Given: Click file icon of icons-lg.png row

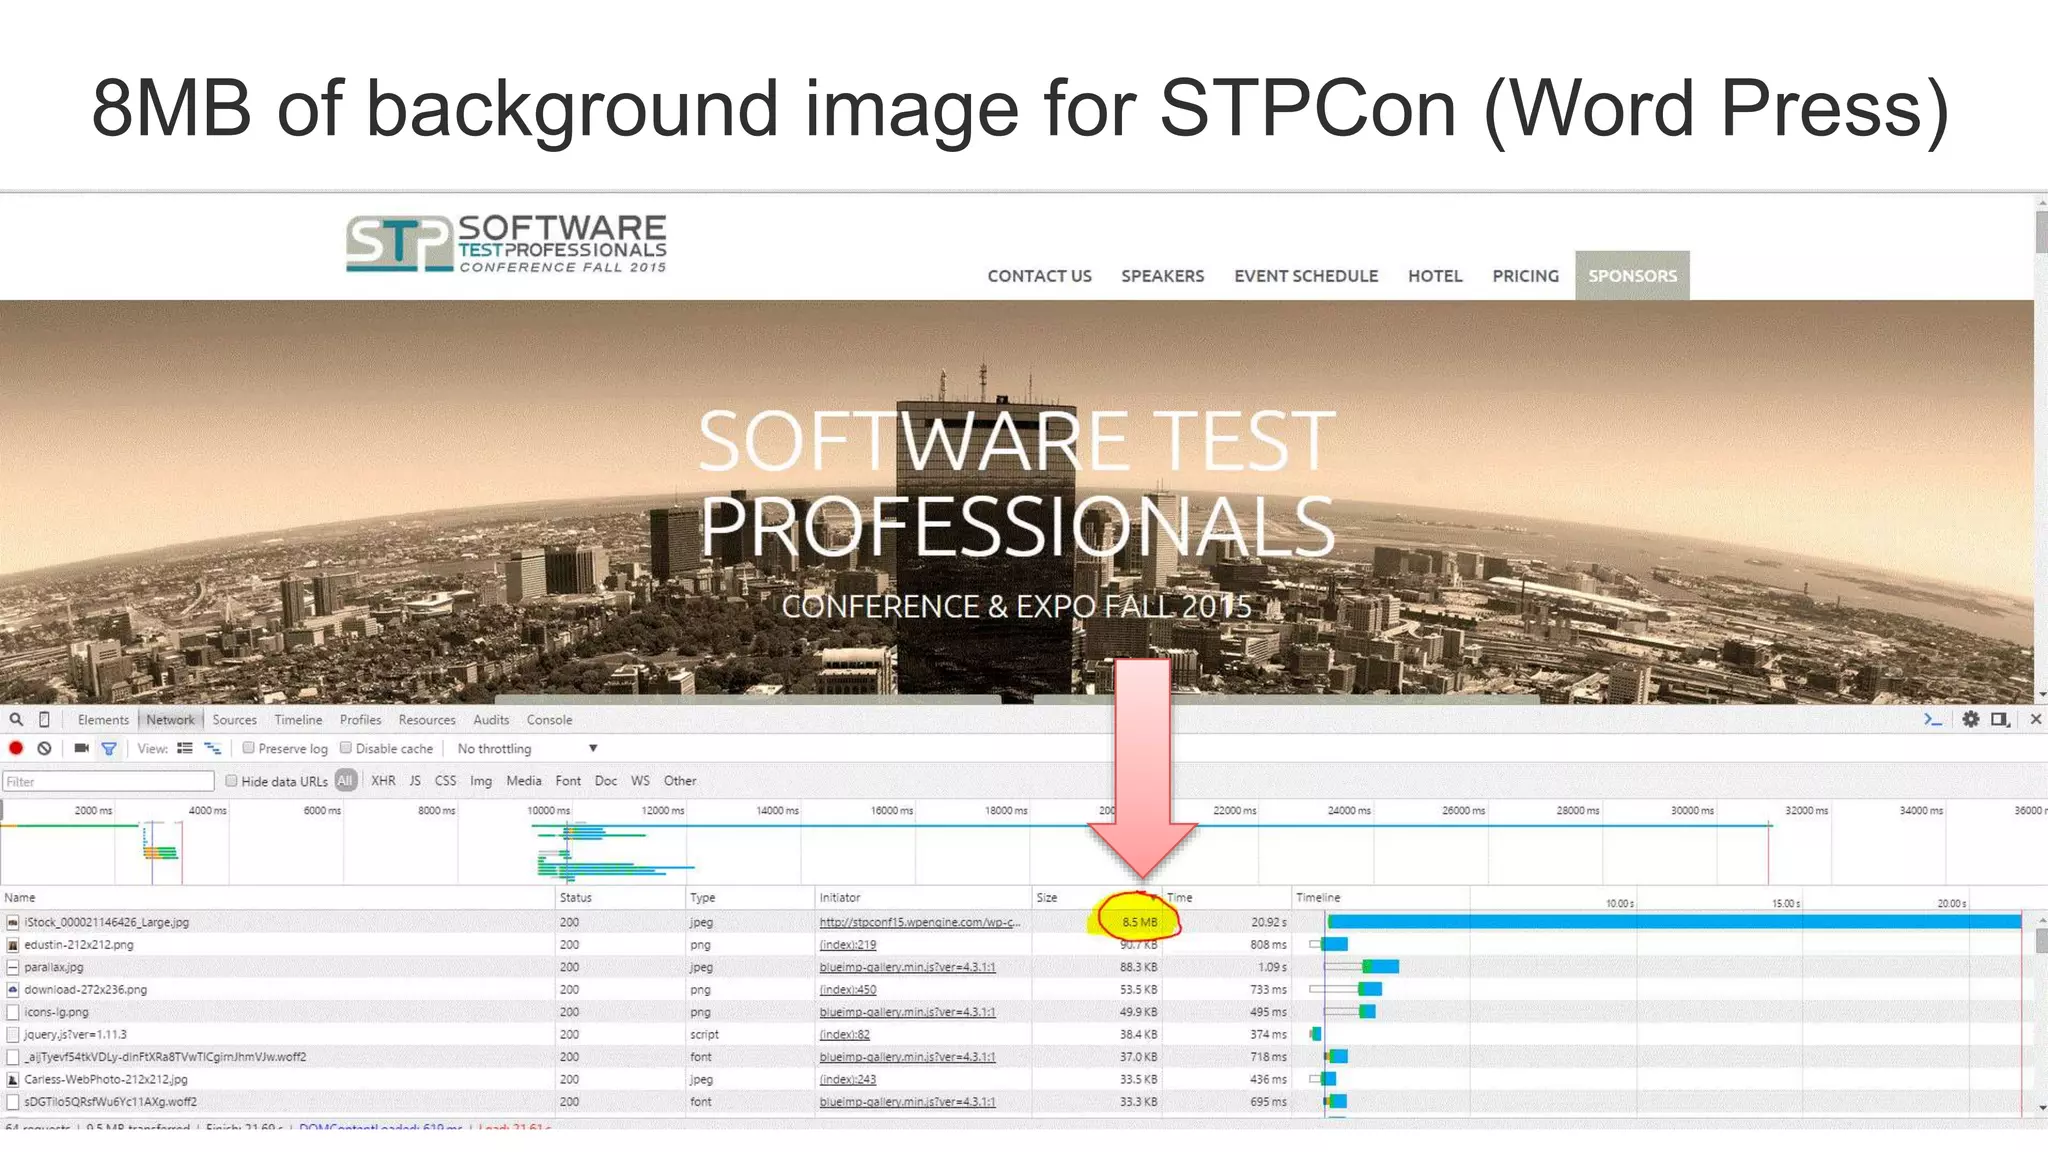Looking at the screenshot, I should [13, 1012].
